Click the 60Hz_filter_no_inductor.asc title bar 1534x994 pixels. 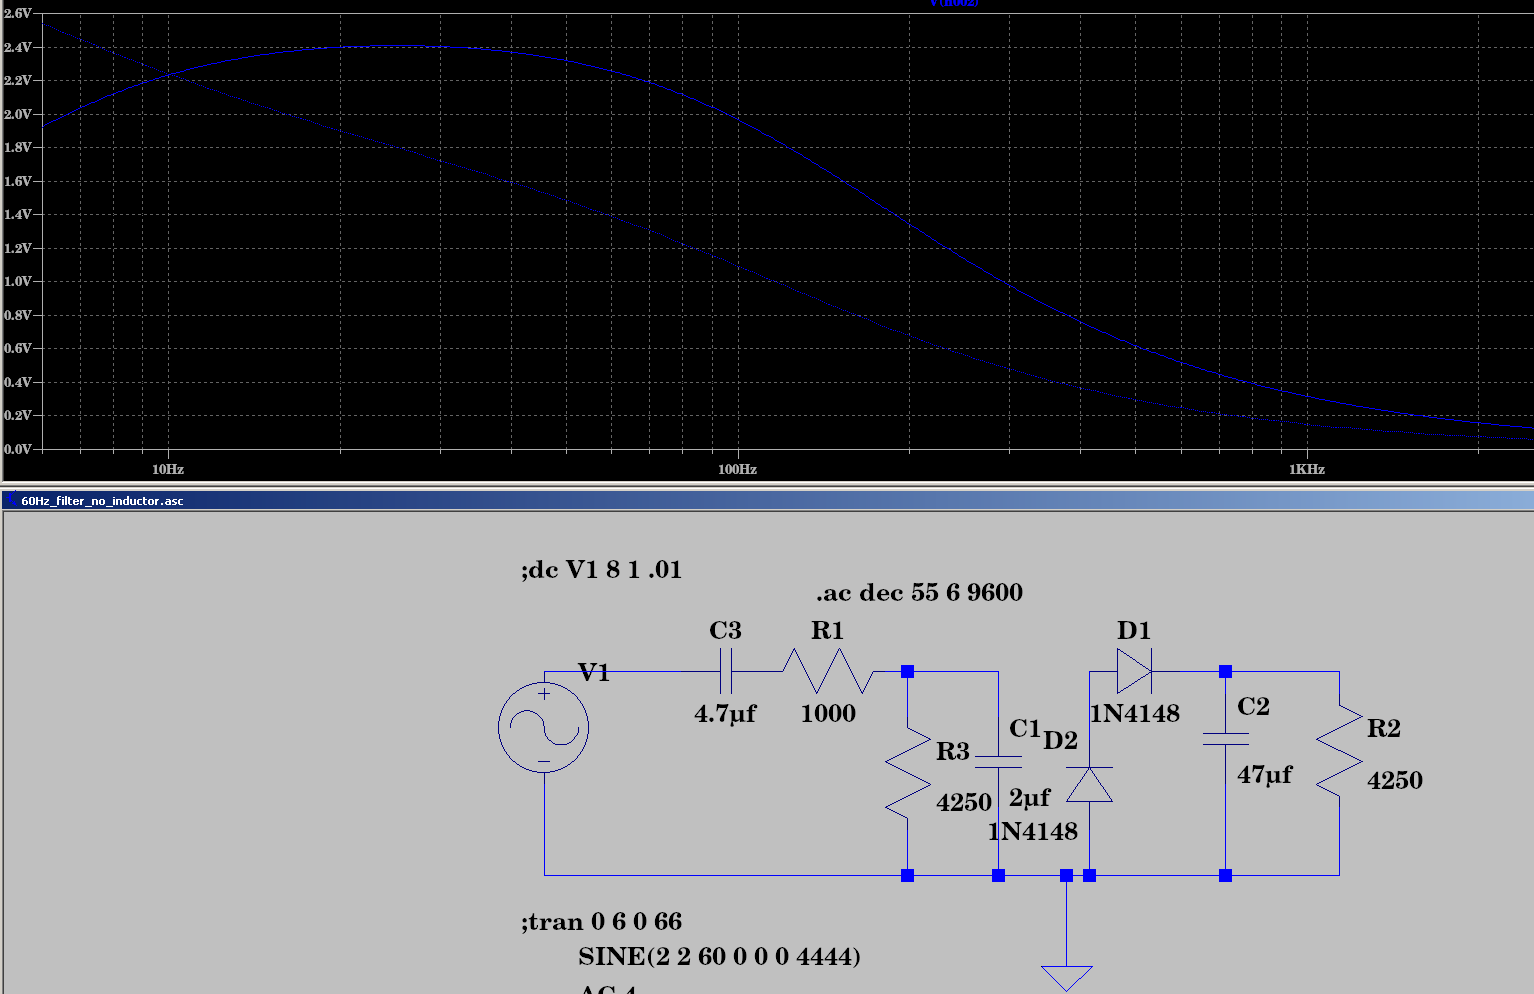point(105,500)
